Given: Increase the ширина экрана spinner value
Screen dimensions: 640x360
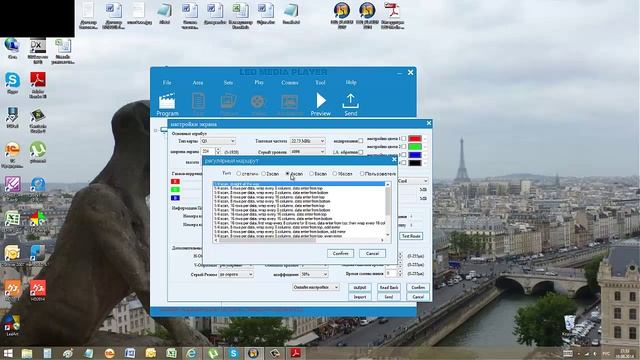Looking at the screenshot, I should (x=218, y=150).
